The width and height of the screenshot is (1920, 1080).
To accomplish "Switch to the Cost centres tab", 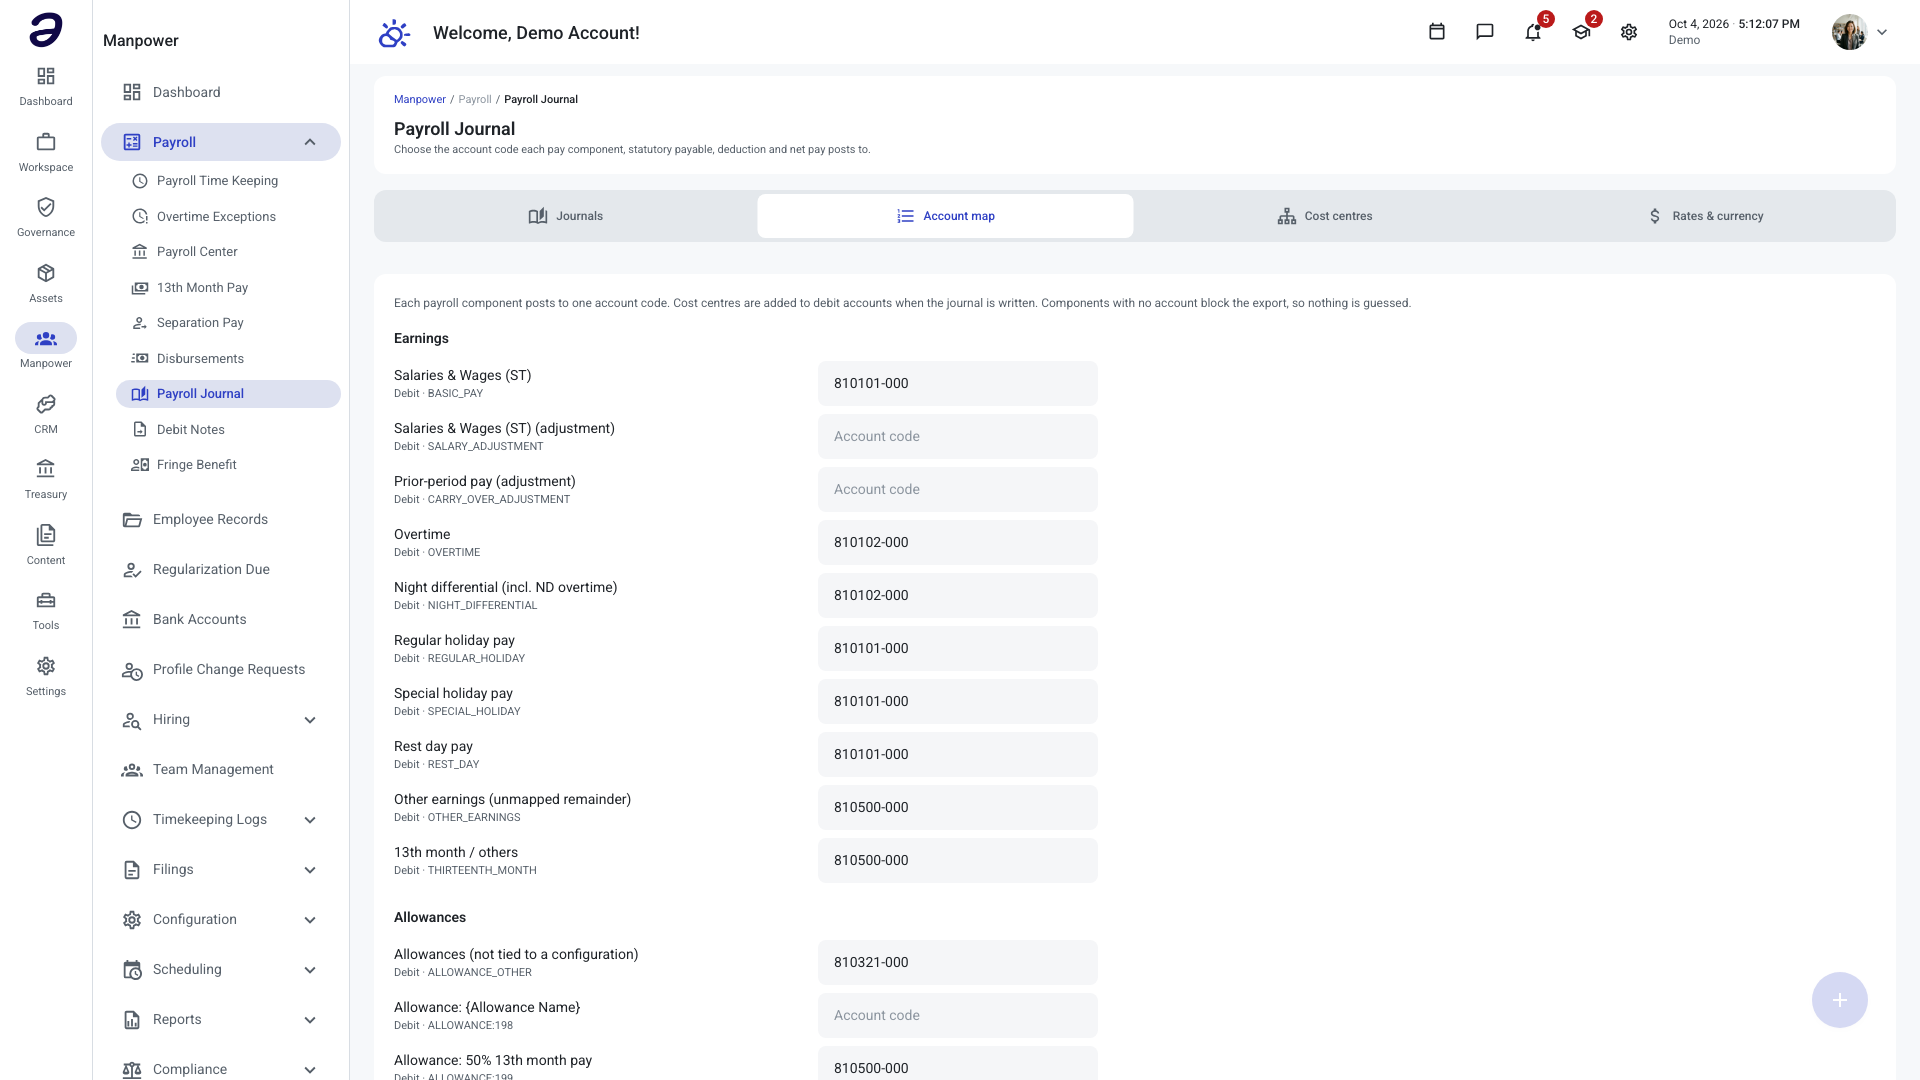I will (1324, 216).
